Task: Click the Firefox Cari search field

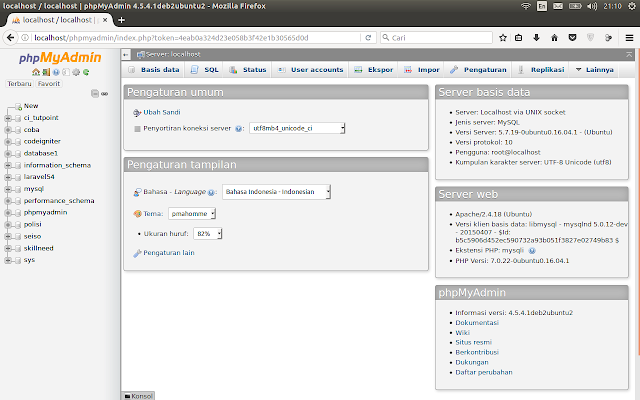Action: [436, 38]
